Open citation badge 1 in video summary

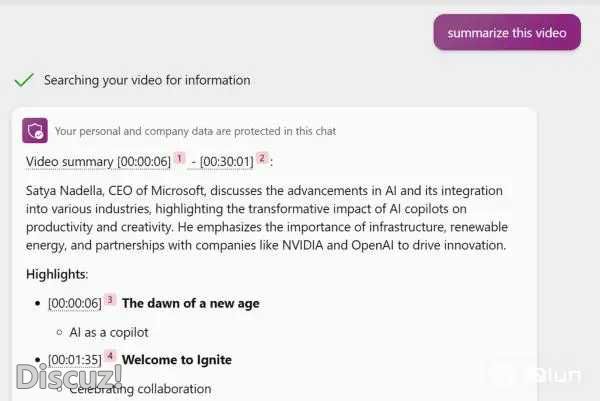(x=179, y=158)
